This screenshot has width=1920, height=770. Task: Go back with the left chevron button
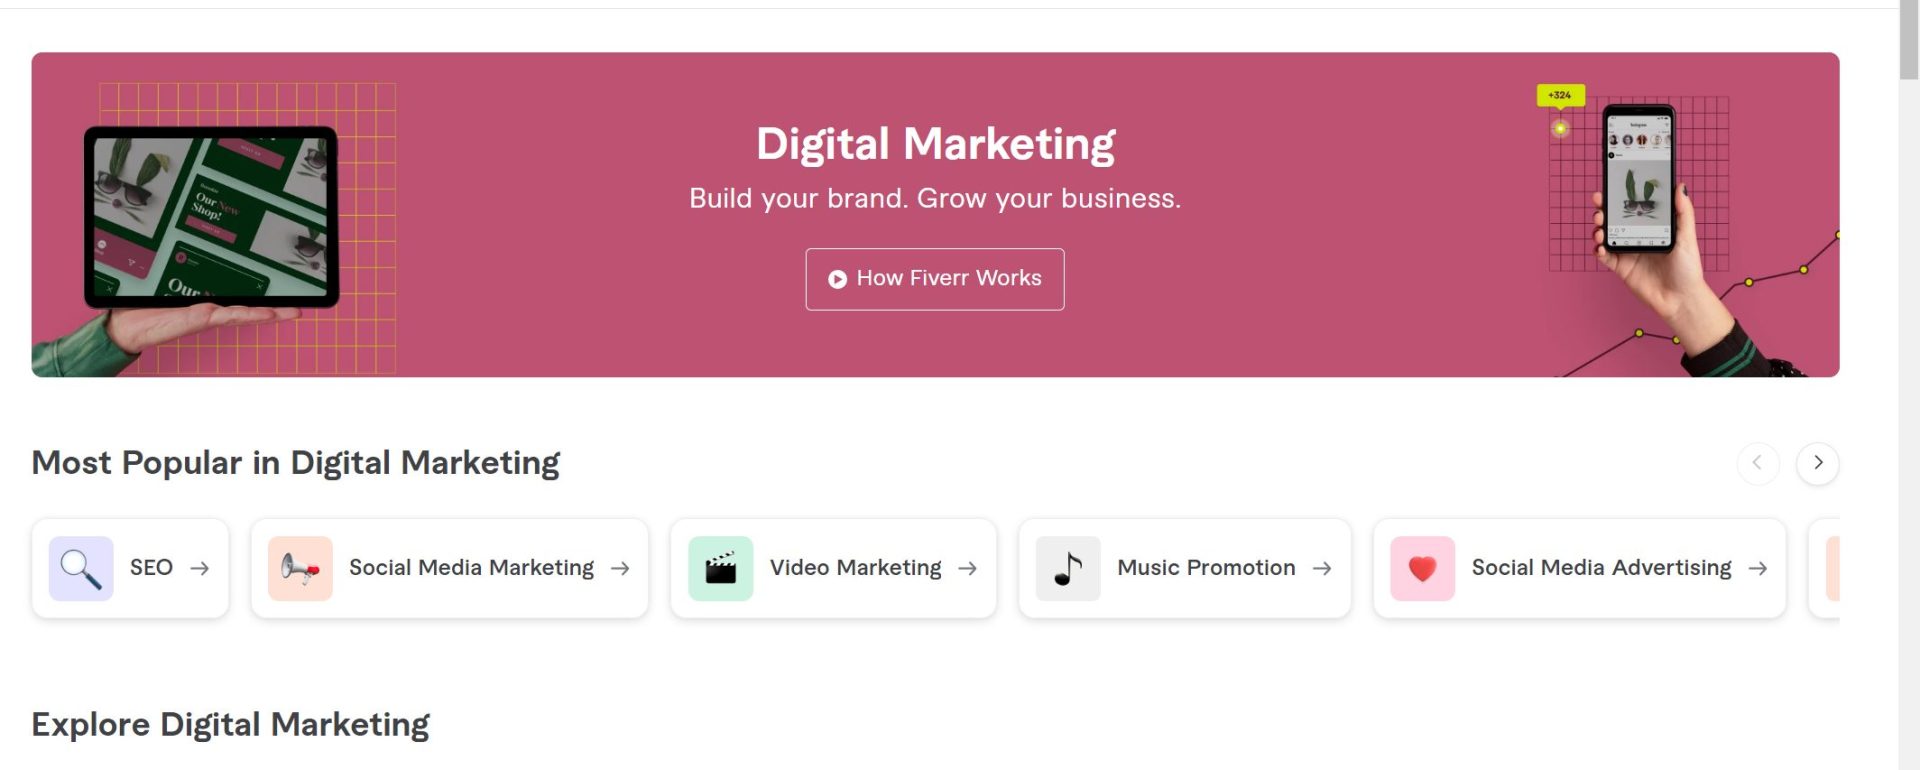click(1758, 463)
